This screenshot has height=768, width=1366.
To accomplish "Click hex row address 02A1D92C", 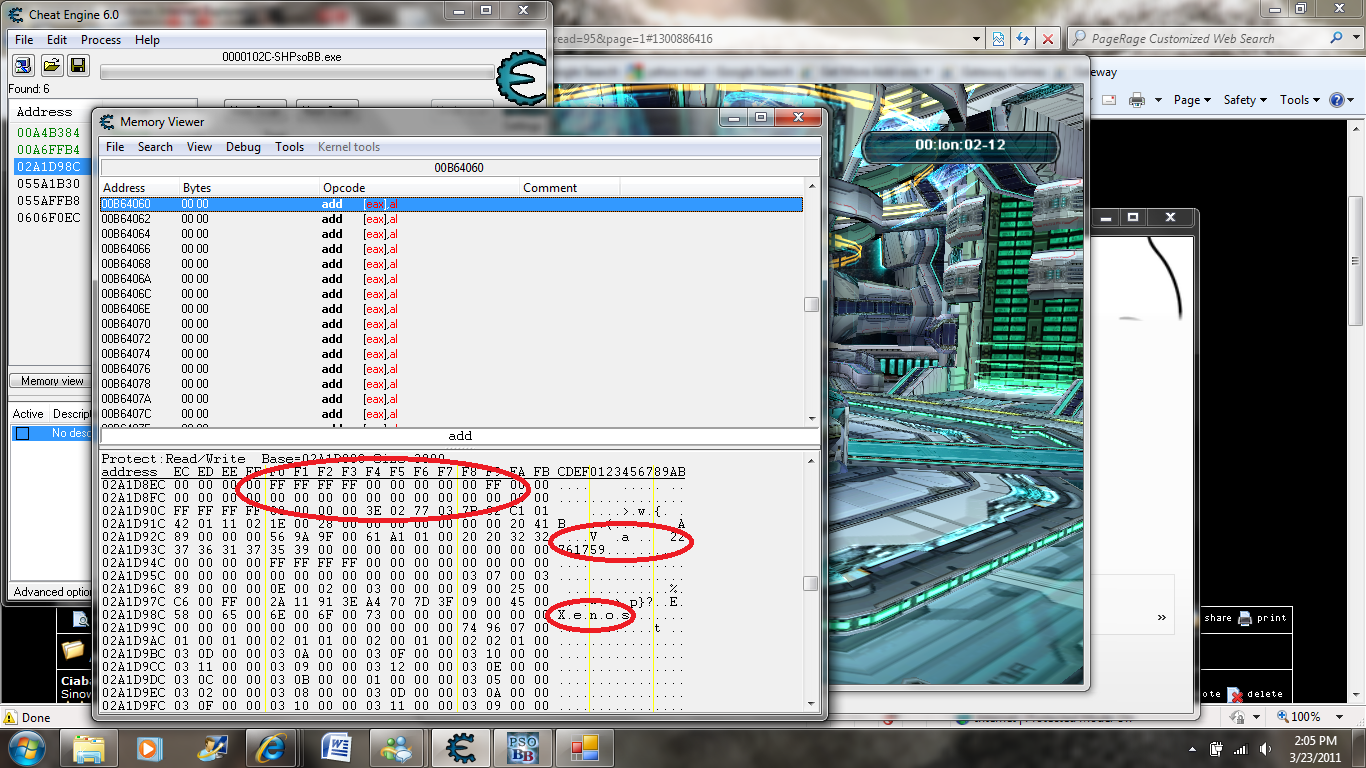I will tap(134, 537).
